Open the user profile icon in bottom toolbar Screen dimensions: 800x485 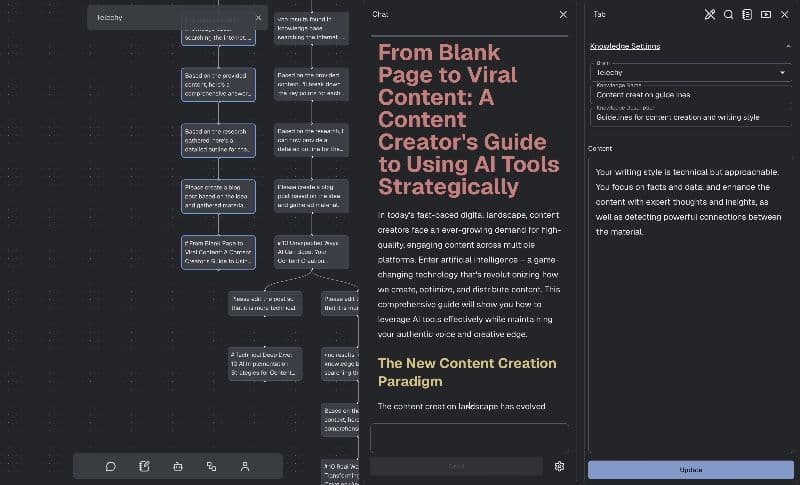point(245,466)
